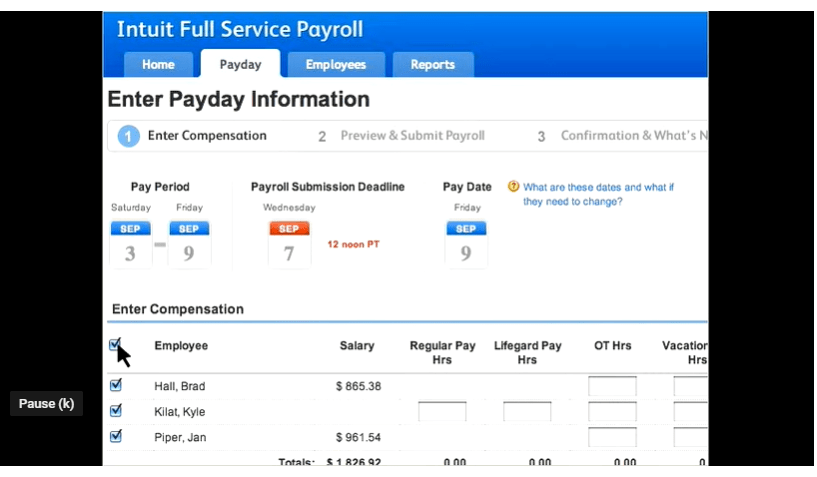
Task: Click the question mark help icon
Action: (x=513, y=186)
